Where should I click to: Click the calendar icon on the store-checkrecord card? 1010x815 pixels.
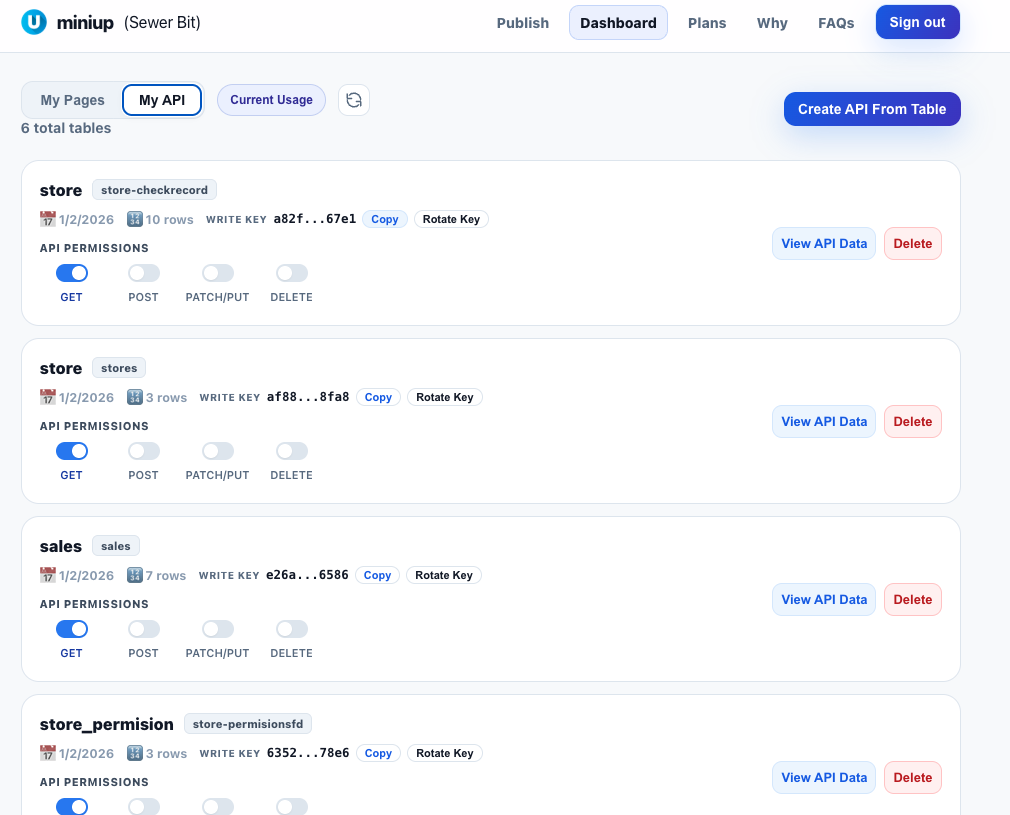(46, 219)
